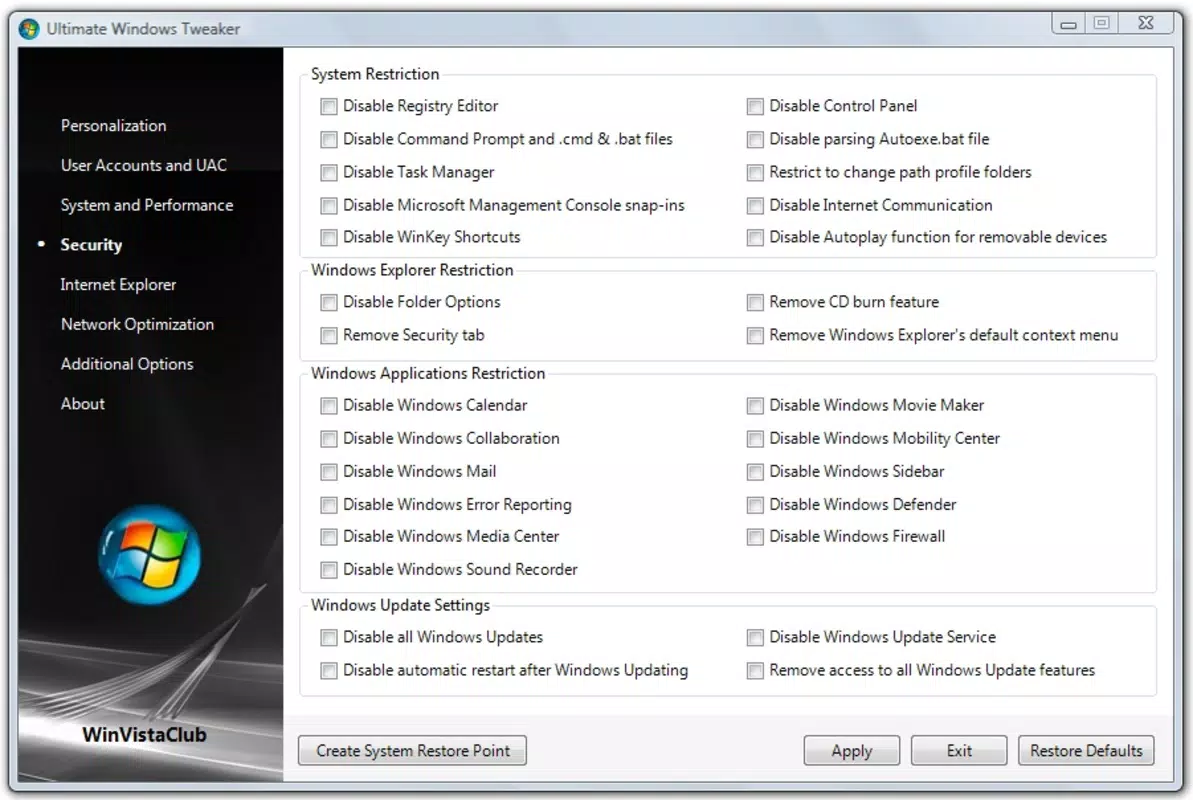Viewport: 1193px width, 800px height.
Task: Tick Disable automatic restart after Windows Updating
Action: (x=329, y=671)
